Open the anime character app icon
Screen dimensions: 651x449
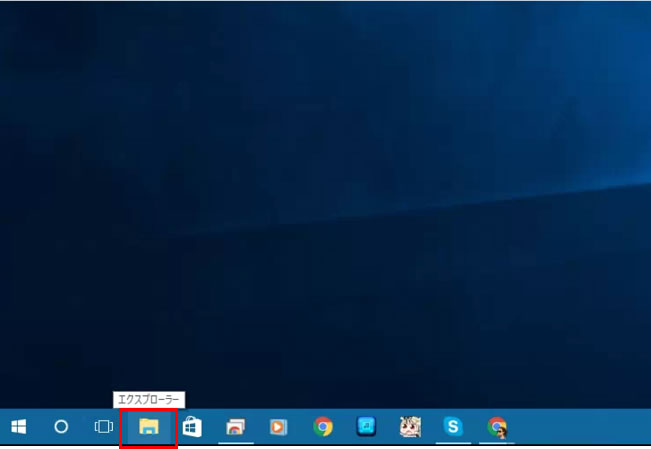coord(410,427)
